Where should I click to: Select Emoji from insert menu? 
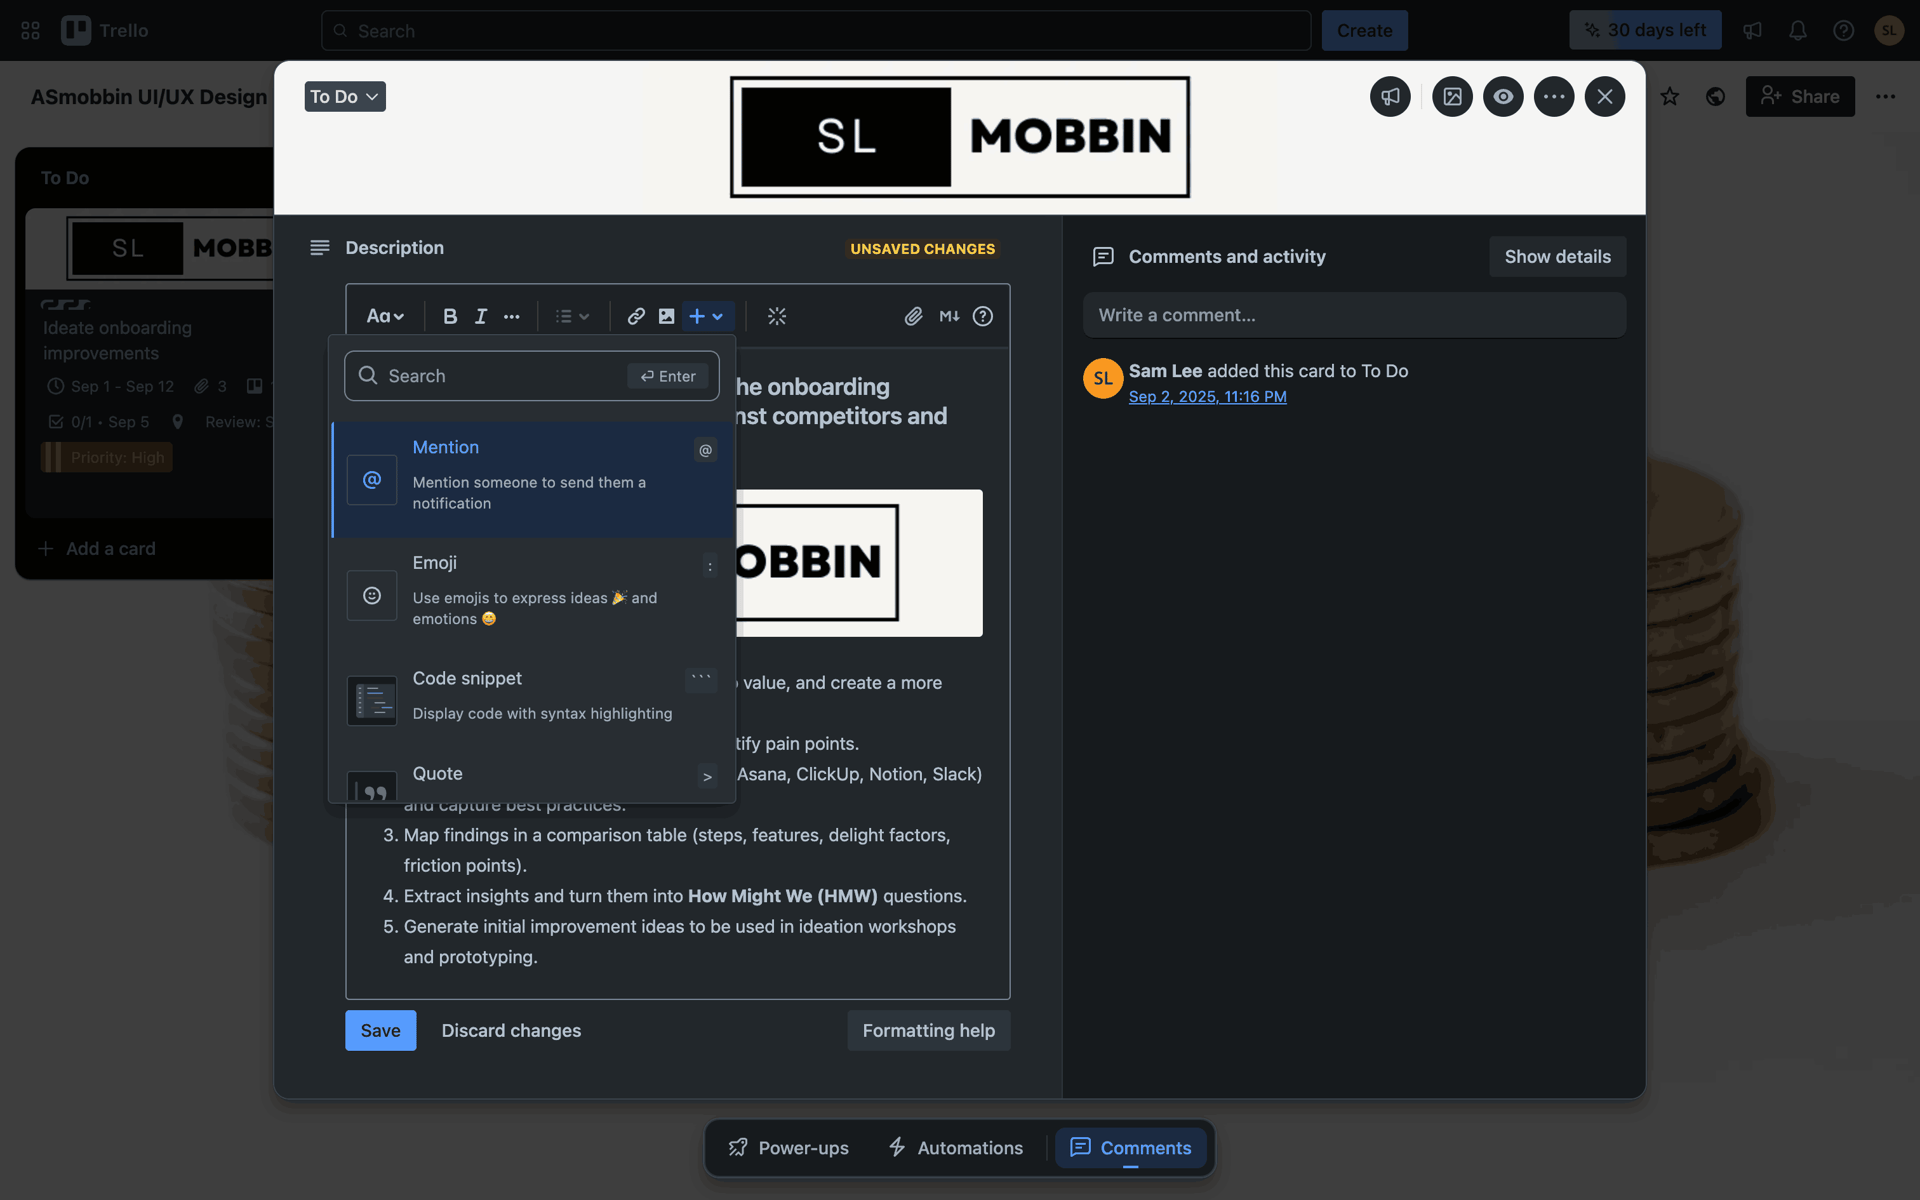coord(532,595)
